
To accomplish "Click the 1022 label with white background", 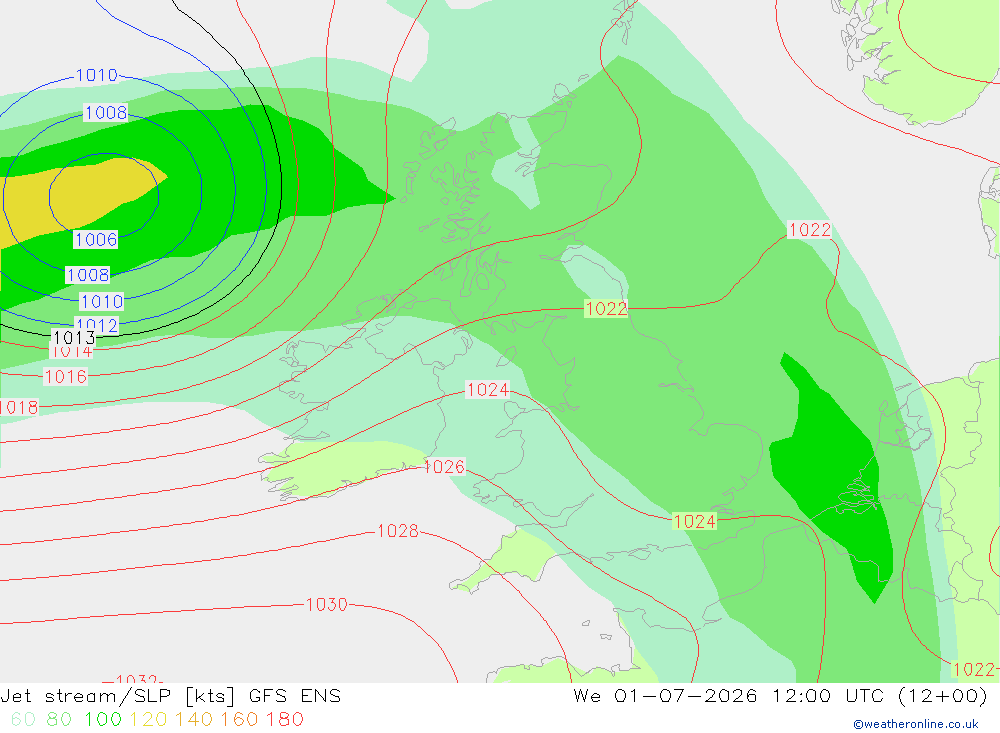I will pyautogui.click(x=810, y=230).
